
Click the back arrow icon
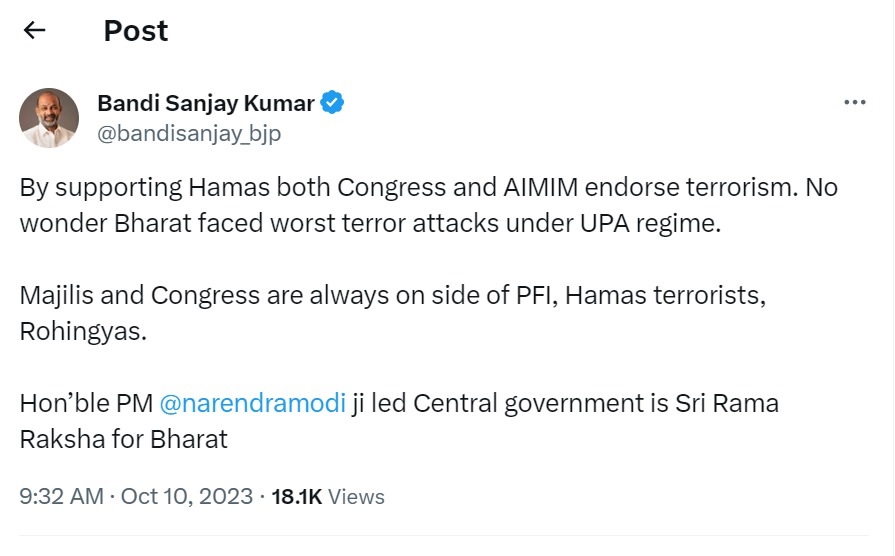tap(35, 30)
